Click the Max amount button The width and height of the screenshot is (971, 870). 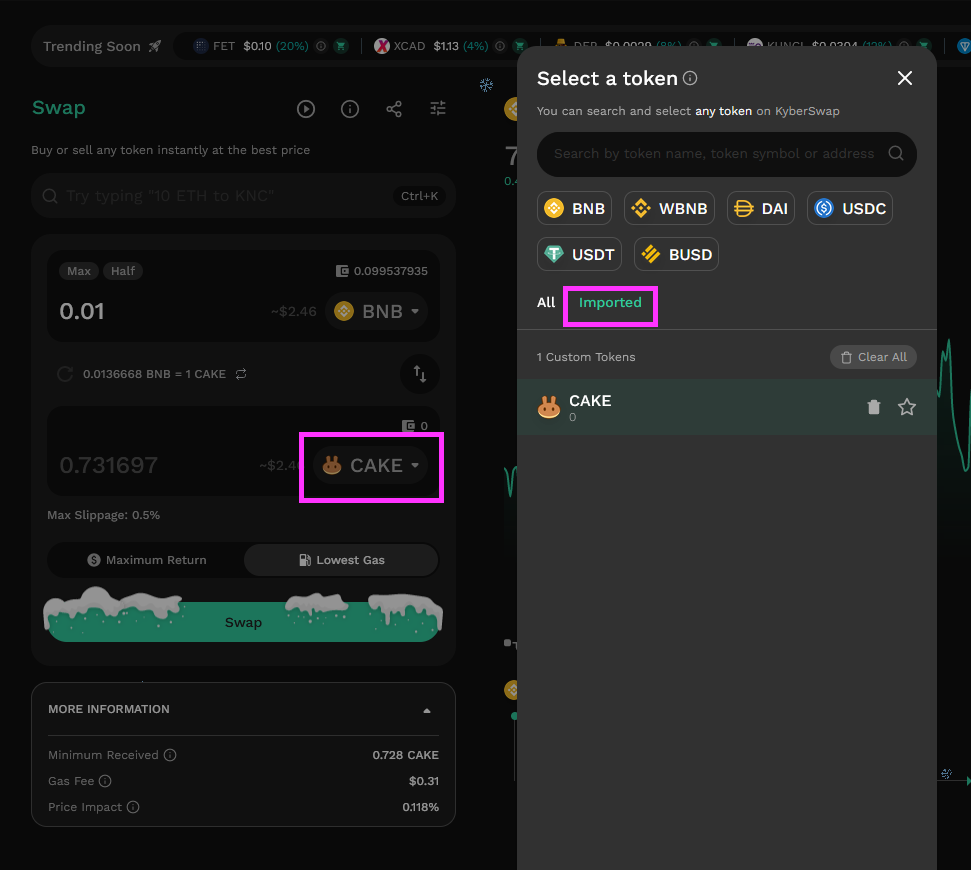tap(79, 271)
